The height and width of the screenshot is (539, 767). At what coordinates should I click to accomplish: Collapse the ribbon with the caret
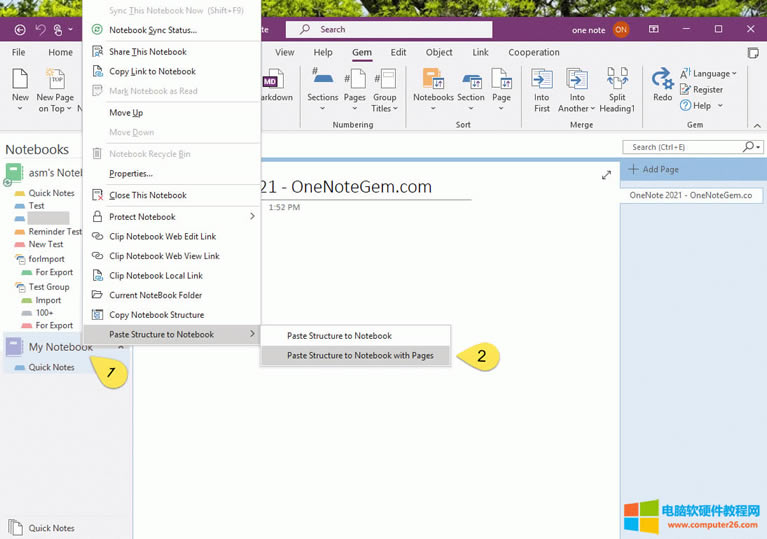pos(757,126)
